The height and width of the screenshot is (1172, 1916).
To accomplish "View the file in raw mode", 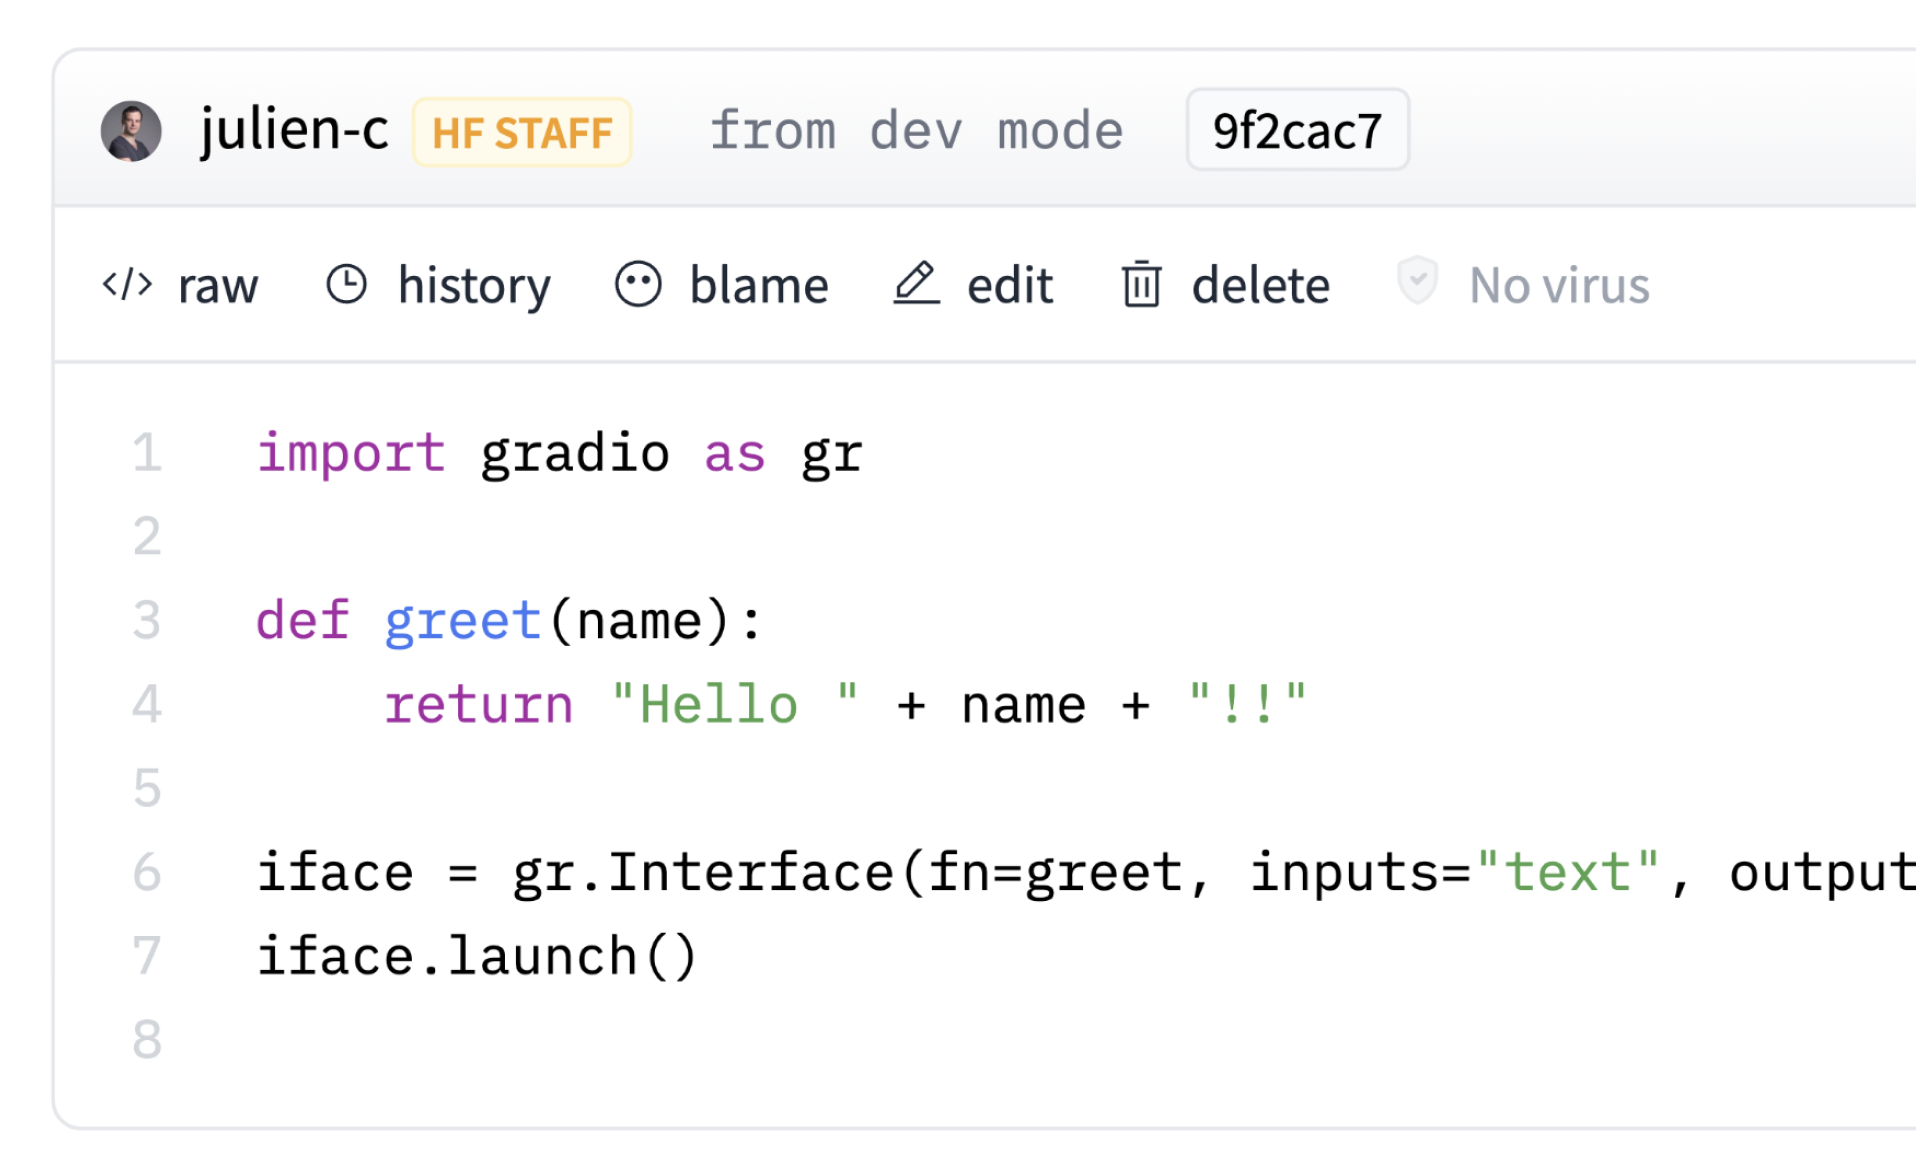I will click(217, 285).
